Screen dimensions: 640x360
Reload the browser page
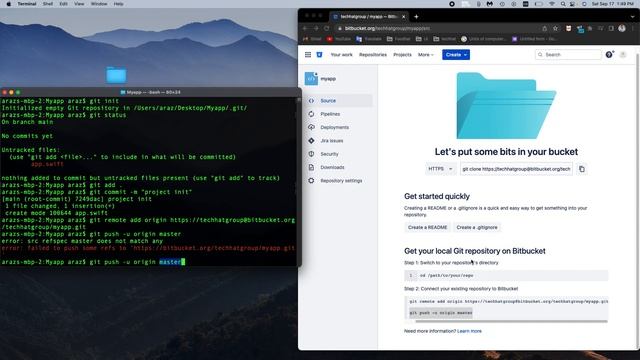tap(327, 29)
